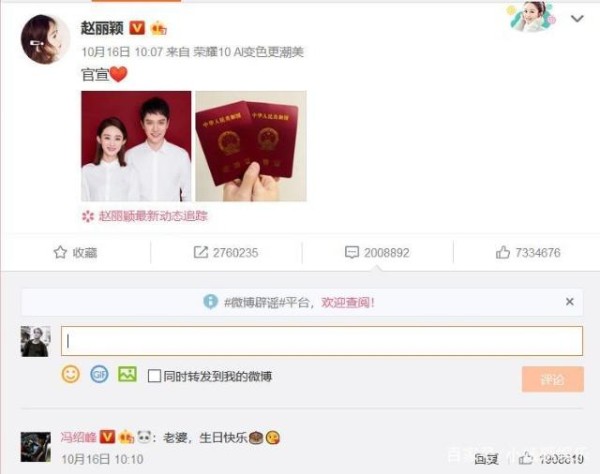
Task: Open 赵丽颖's profile avatar
Action: (x=45, y=39)
